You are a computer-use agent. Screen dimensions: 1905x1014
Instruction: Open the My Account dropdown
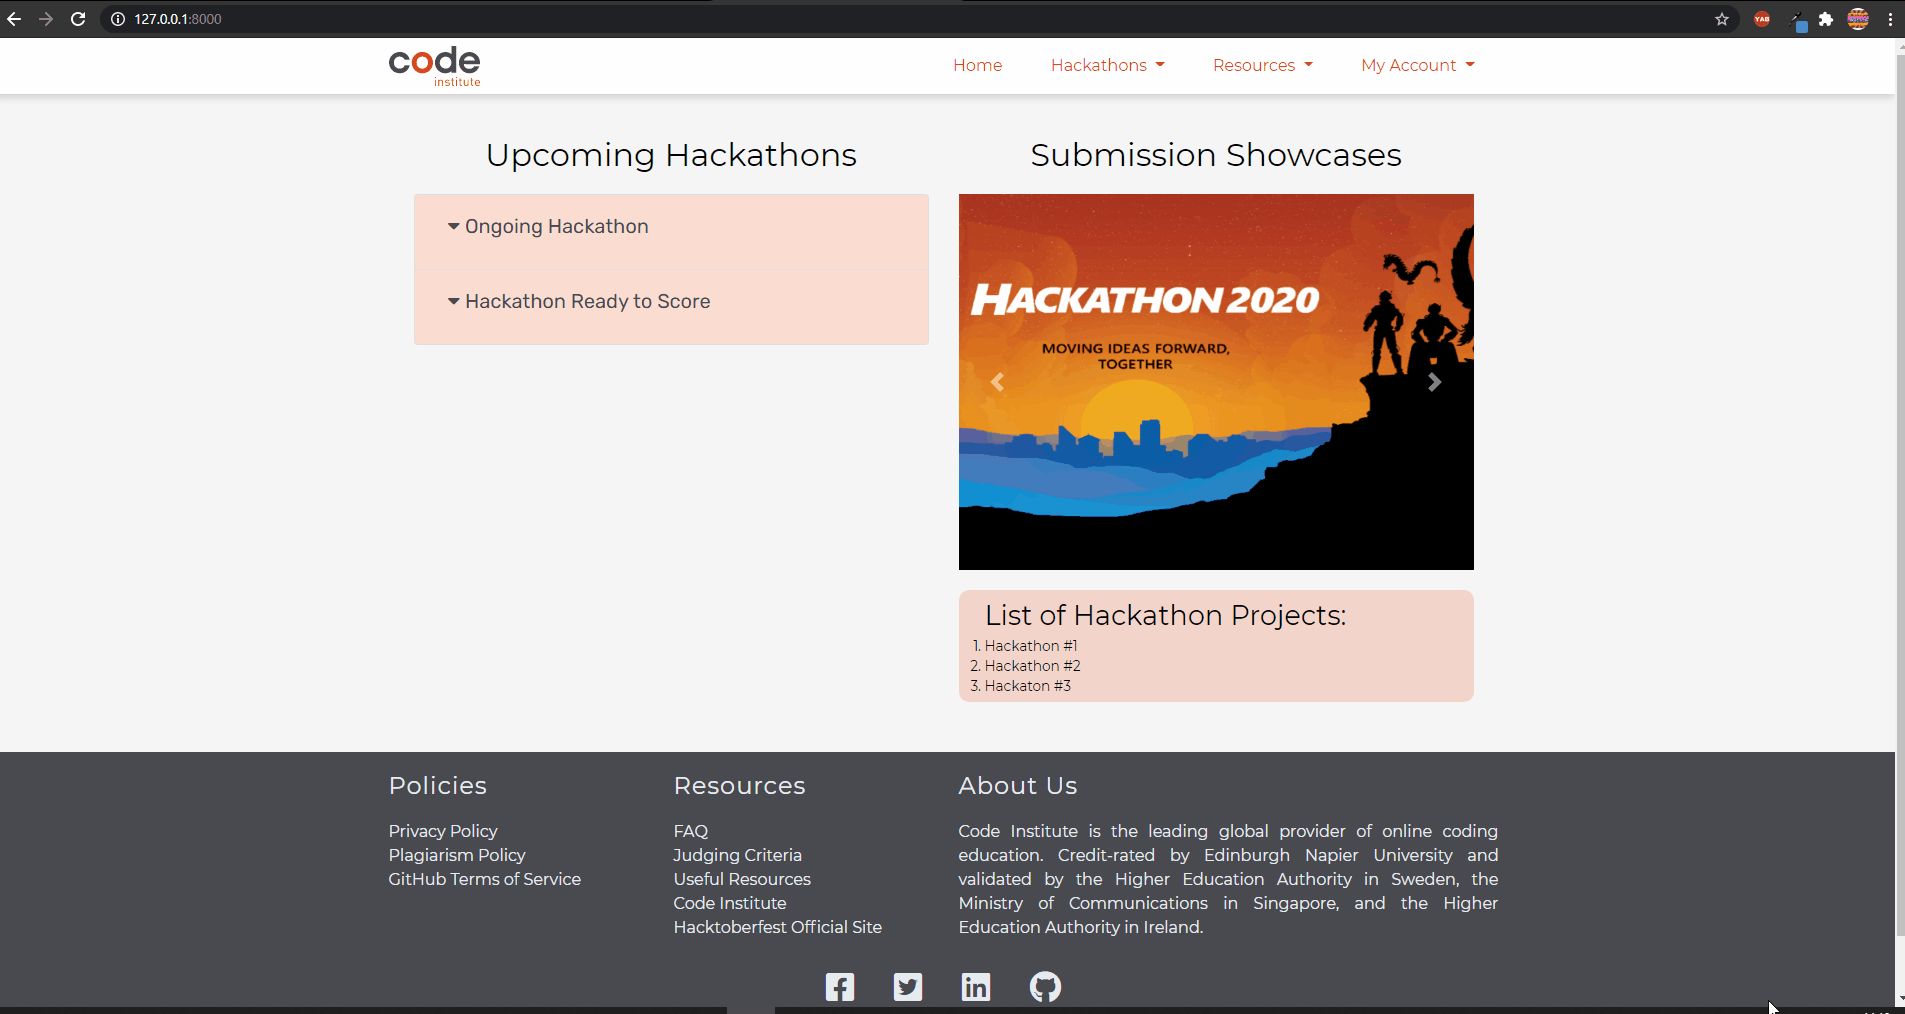pos(1418,65)
